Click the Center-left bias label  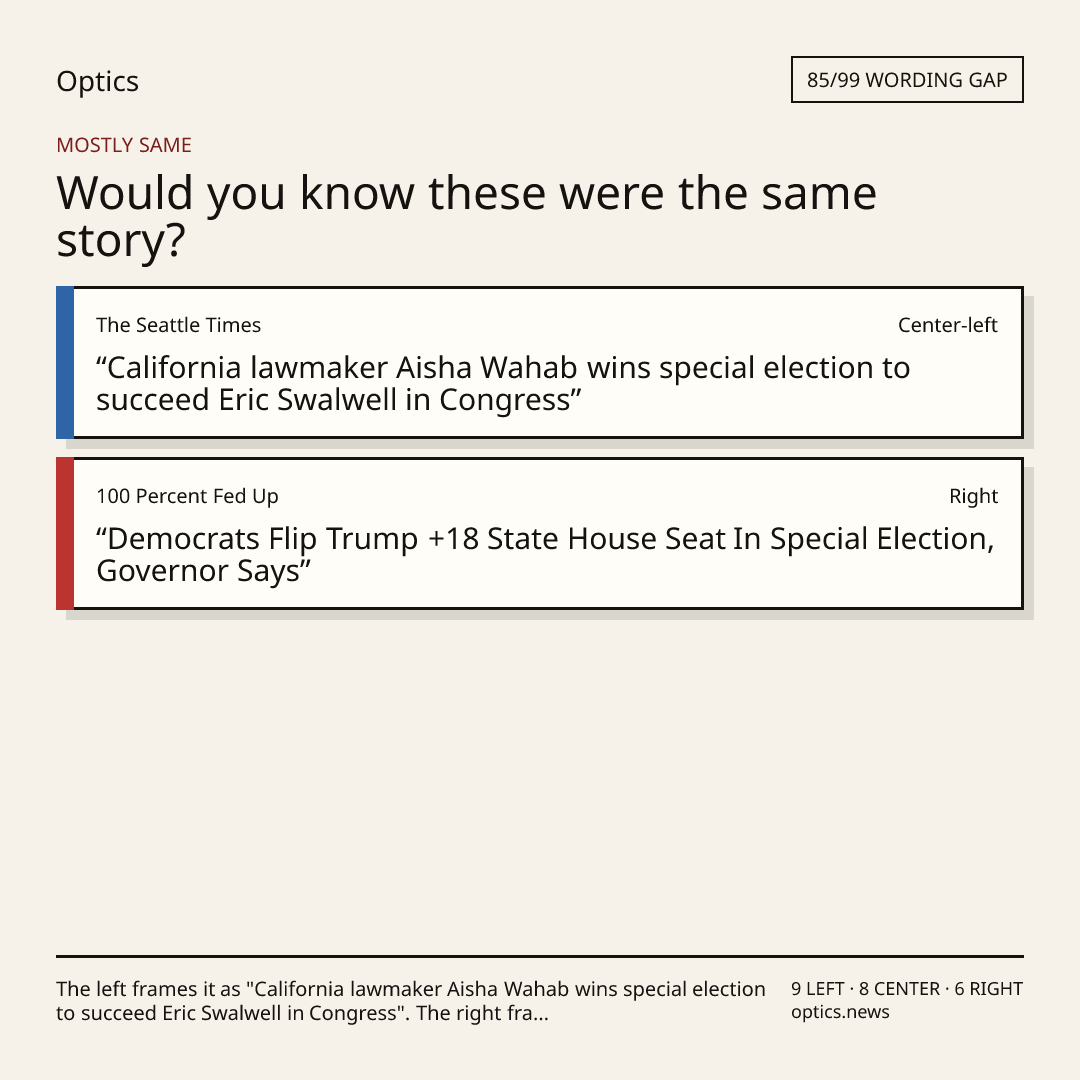[x=948, y=325]
